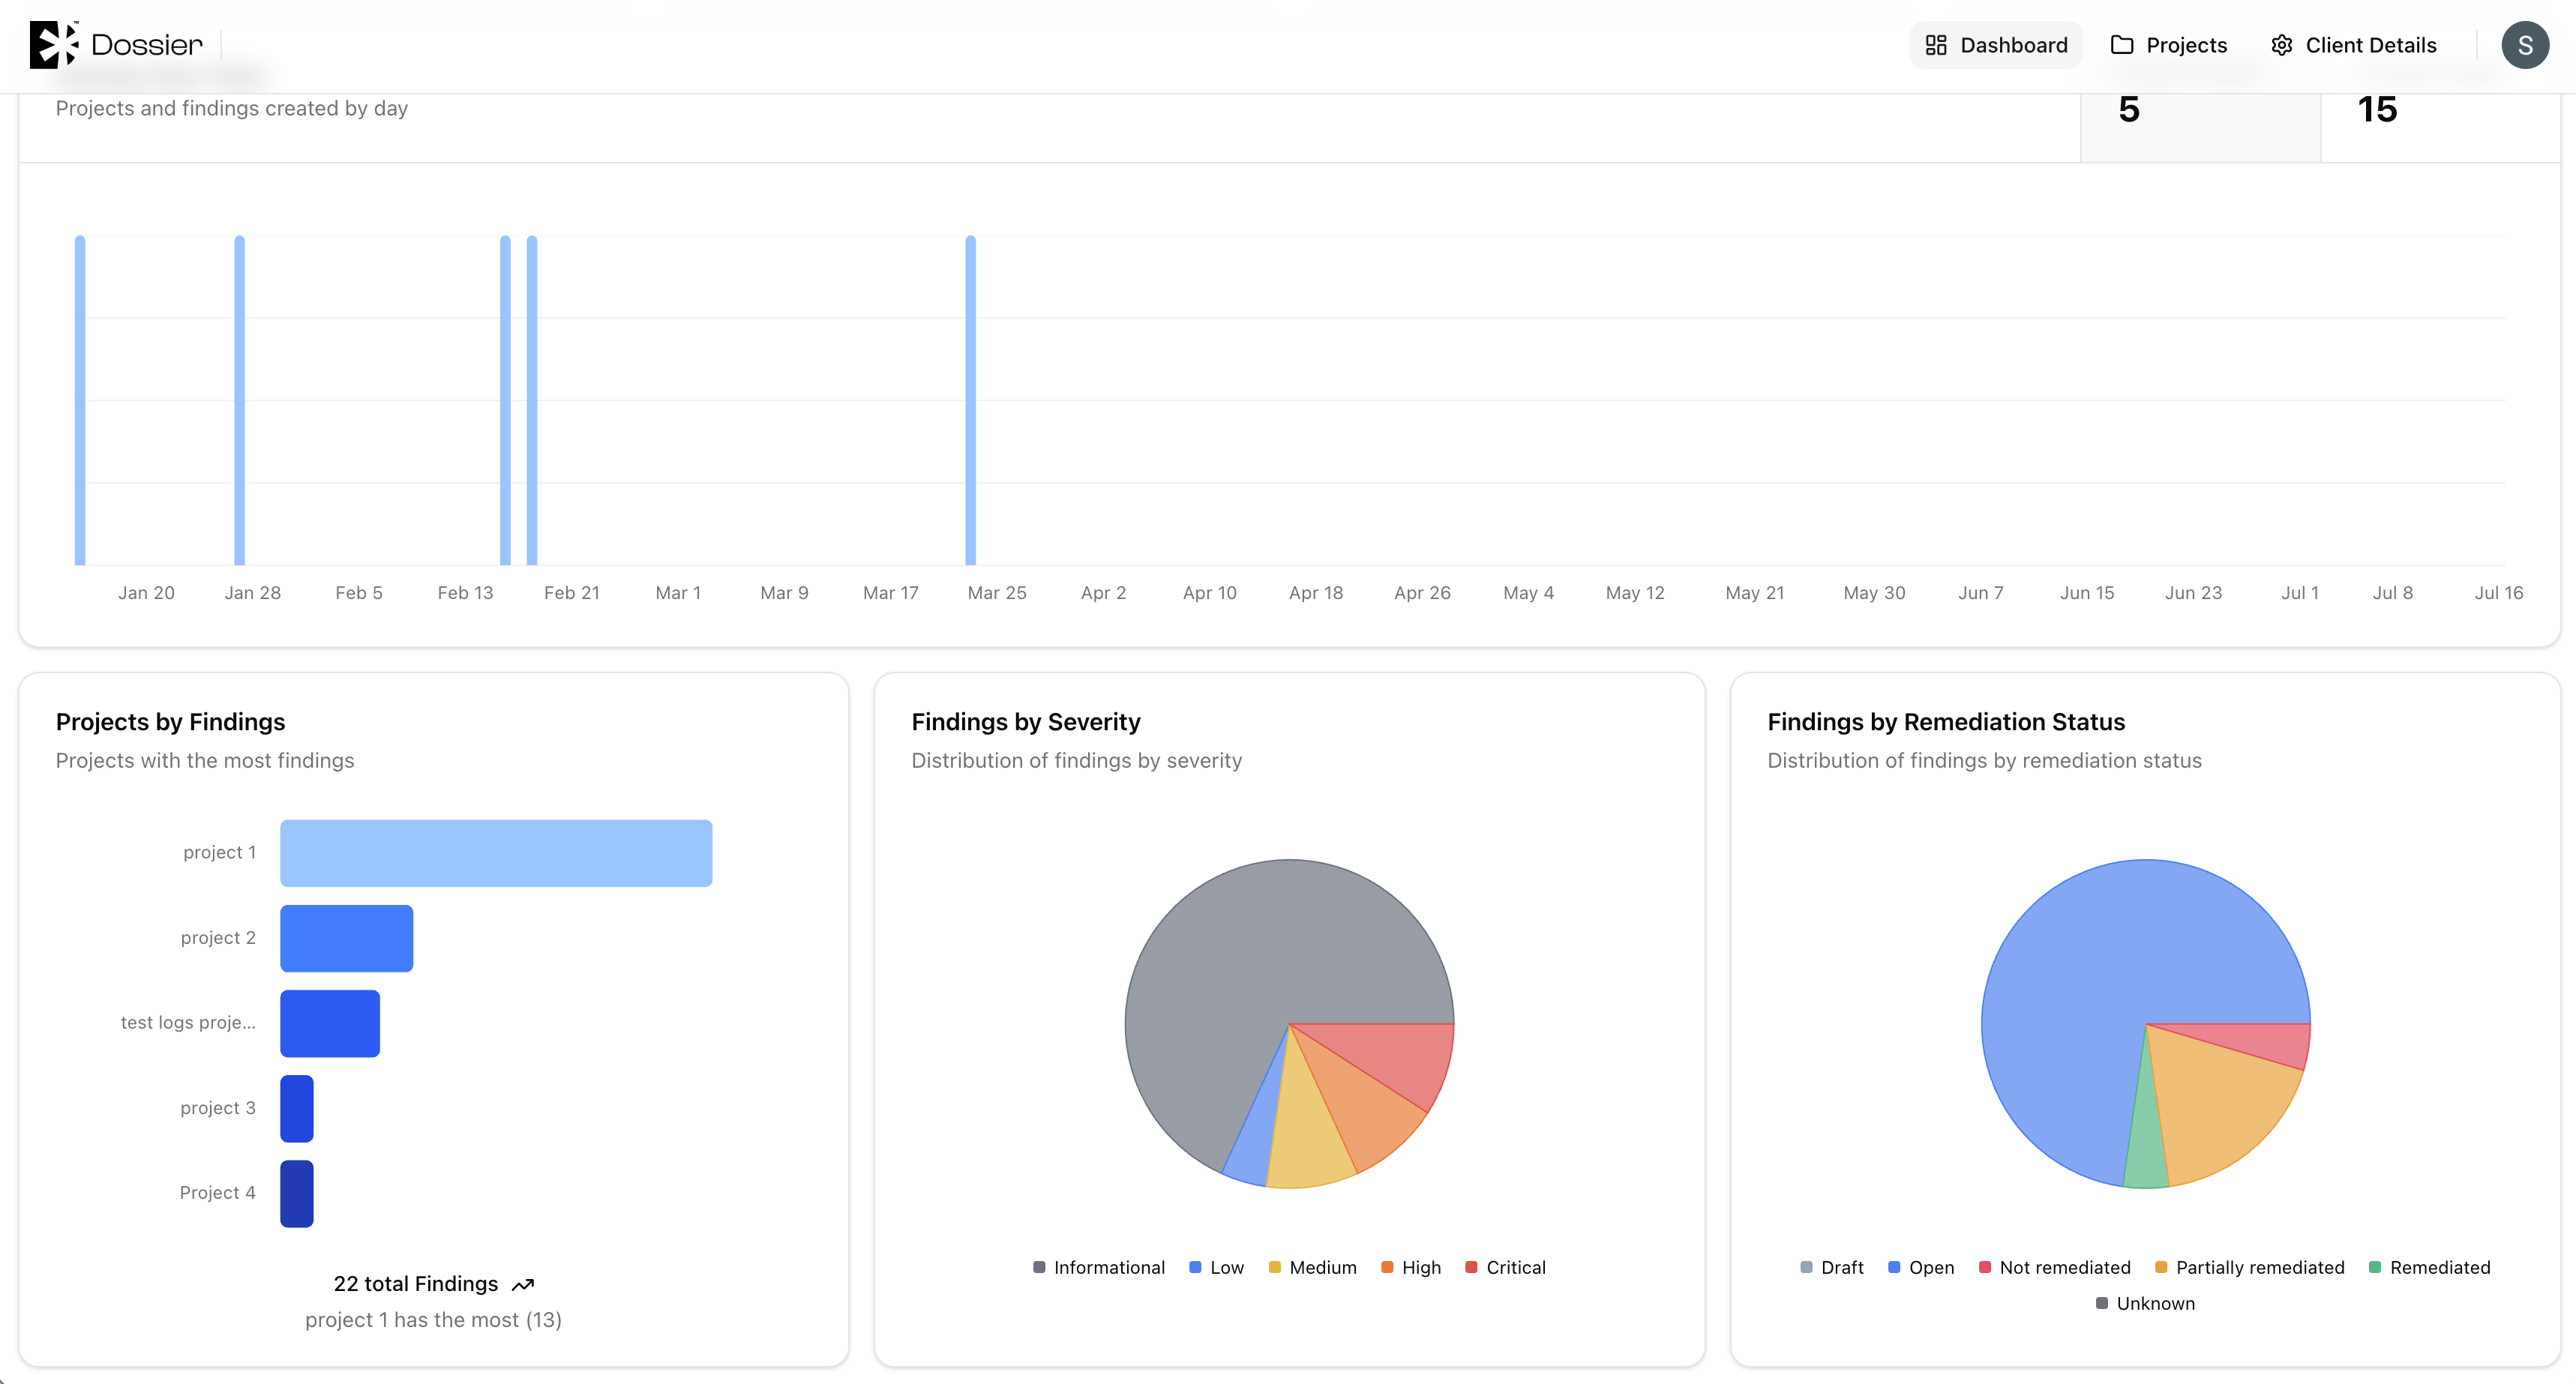Click the Findings by Severity heading

pos(1026,722)
